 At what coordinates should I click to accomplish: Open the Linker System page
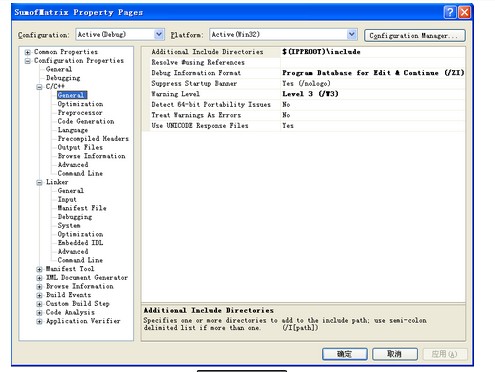pyautogui.click(x=69, y=225)
